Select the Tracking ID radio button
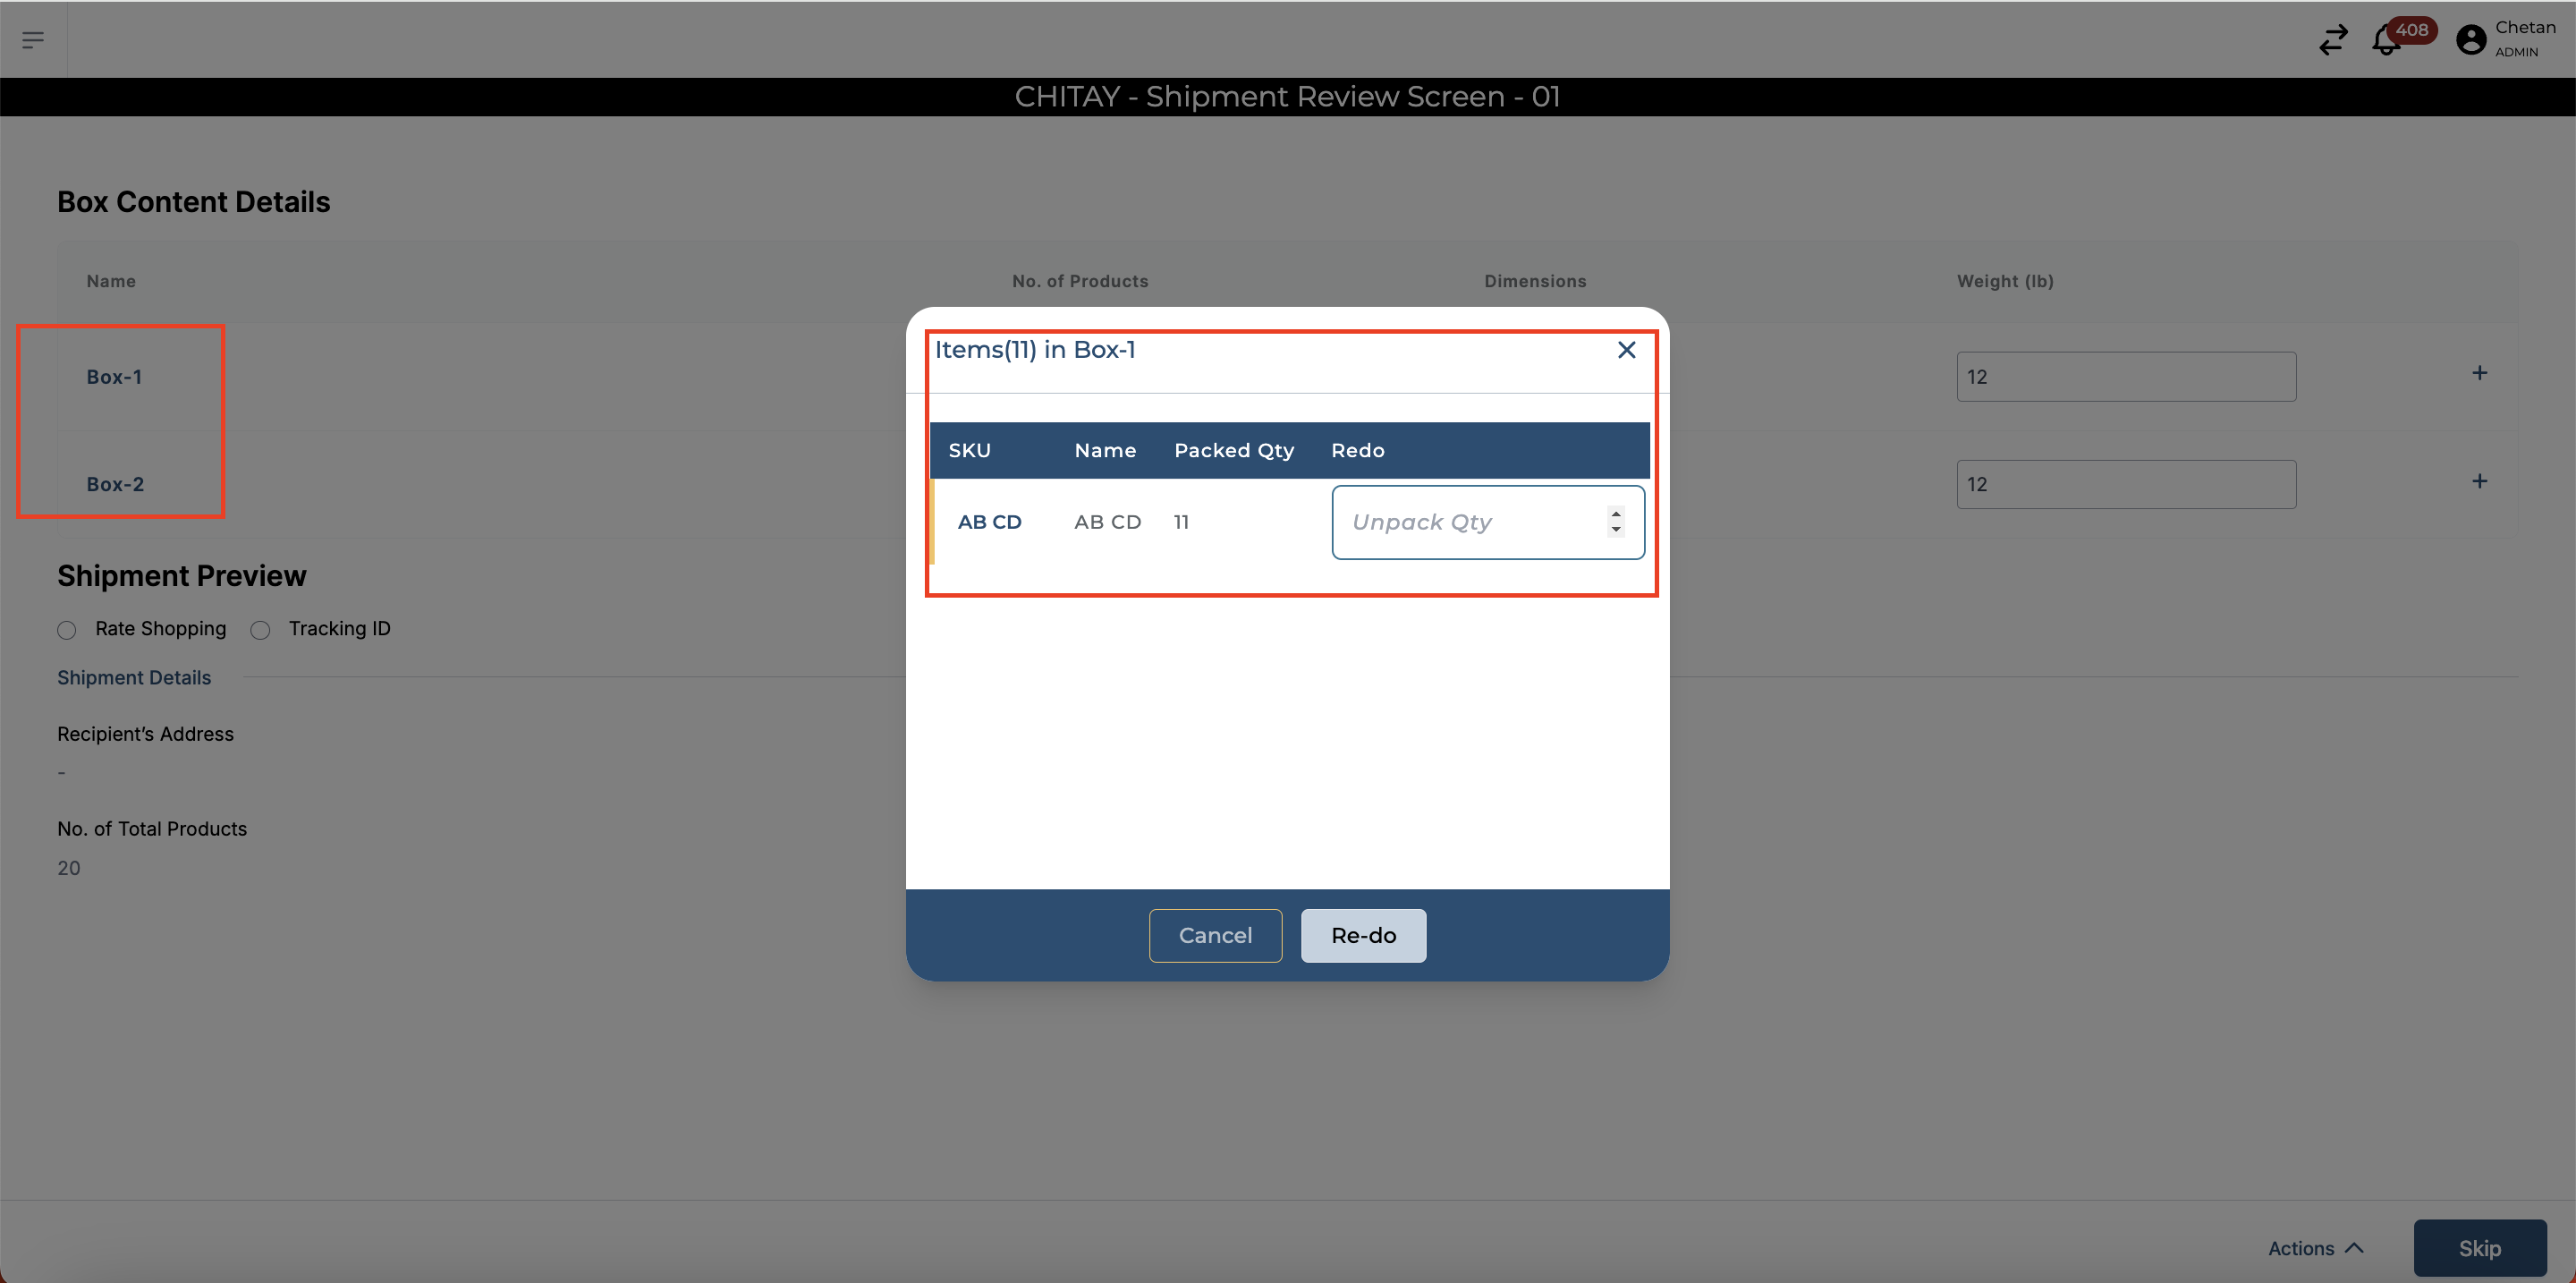This screenshot has height=1283, width=2576. 261,630
